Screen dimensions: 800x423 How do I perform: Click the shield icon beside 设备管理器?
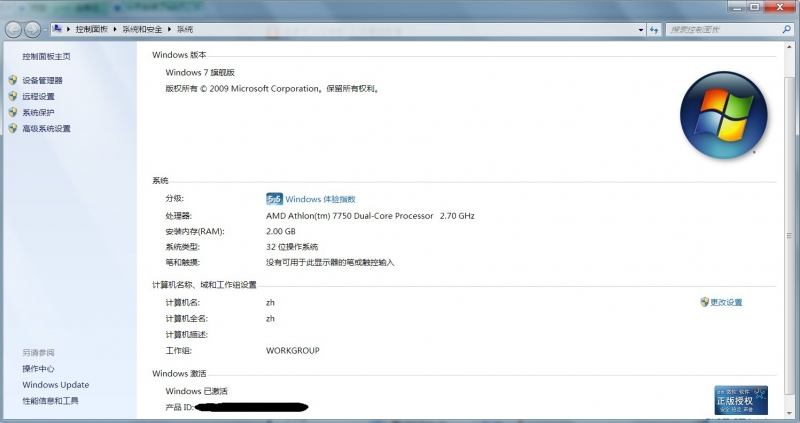coord(13,80)
